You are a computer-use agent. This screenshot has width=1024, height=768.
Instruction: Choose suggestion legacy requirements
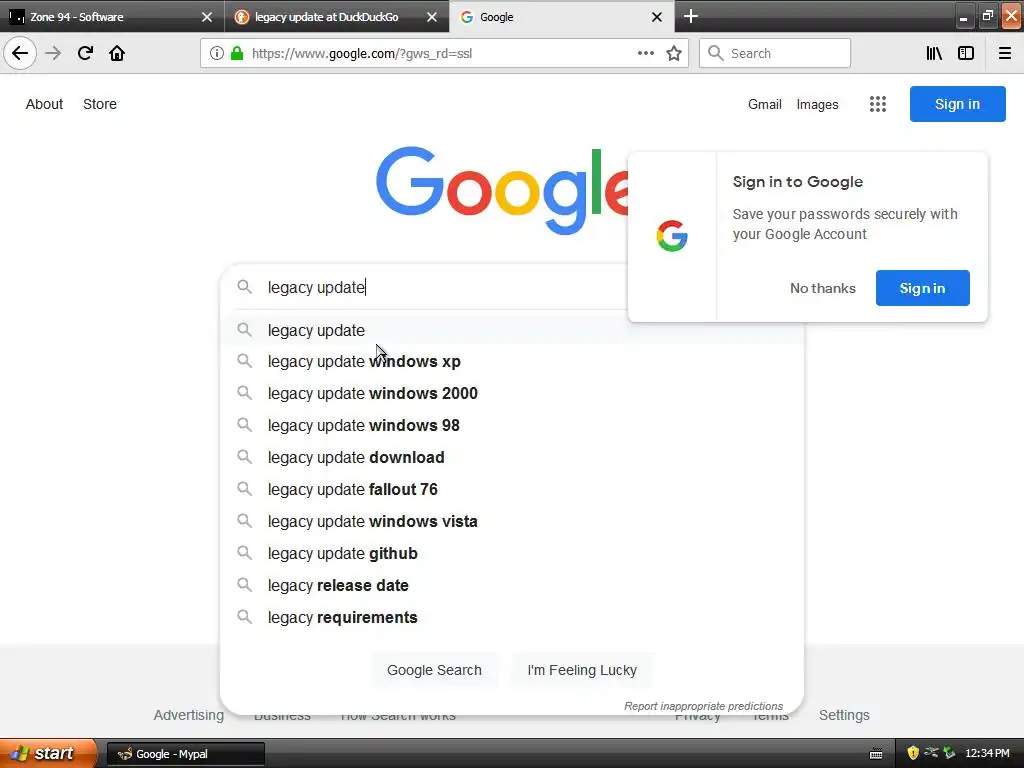(512, 617)
